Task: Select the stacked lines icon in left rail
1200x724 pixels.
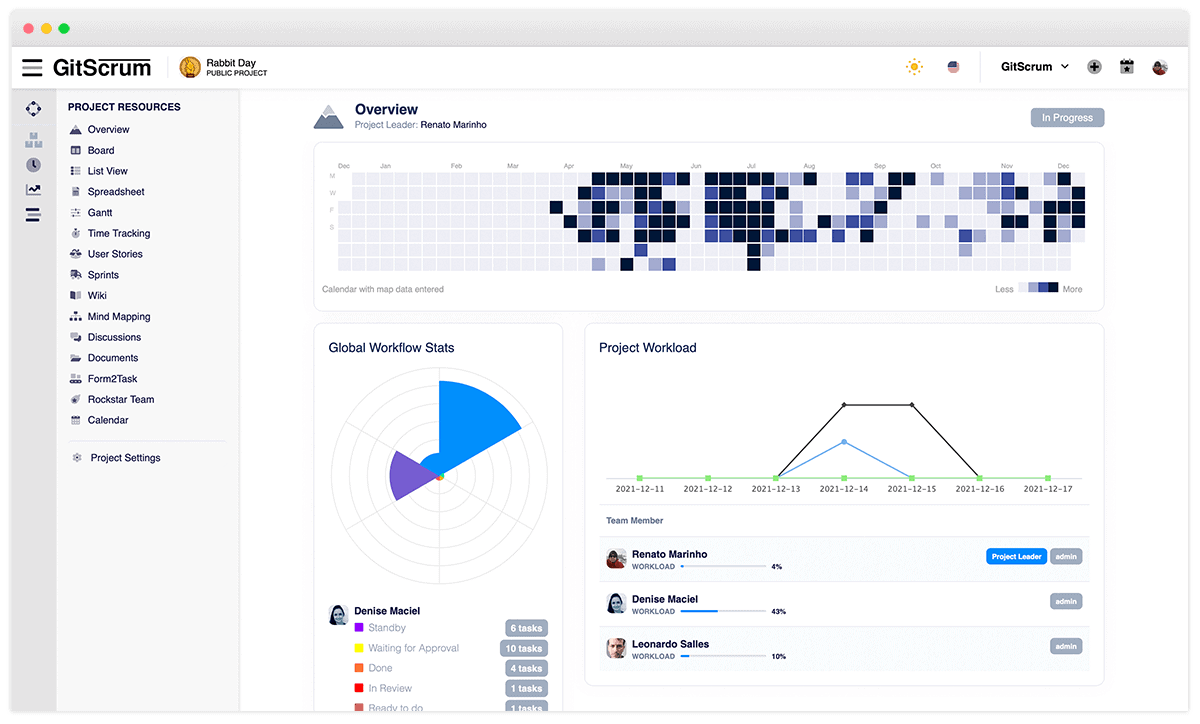Action: (x=33, y=214)
